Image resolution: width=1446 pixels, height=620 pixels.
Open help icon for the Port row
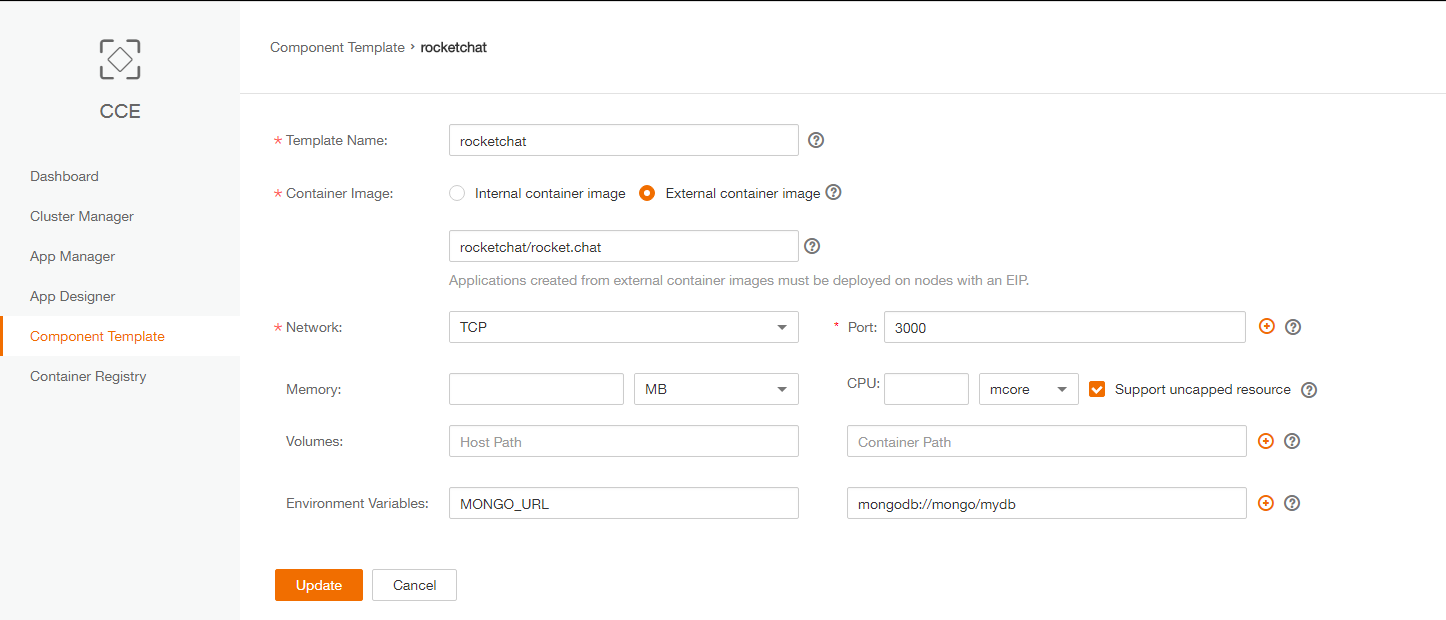click(x=1293, y=327)
